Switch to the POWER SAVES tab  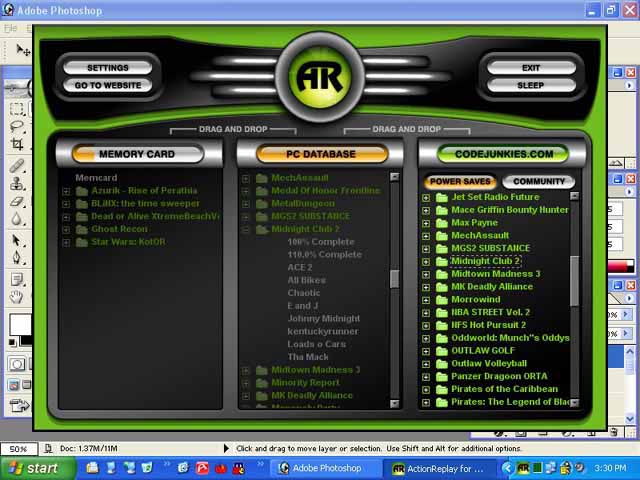pyautogui.click(x=460, y=181)
